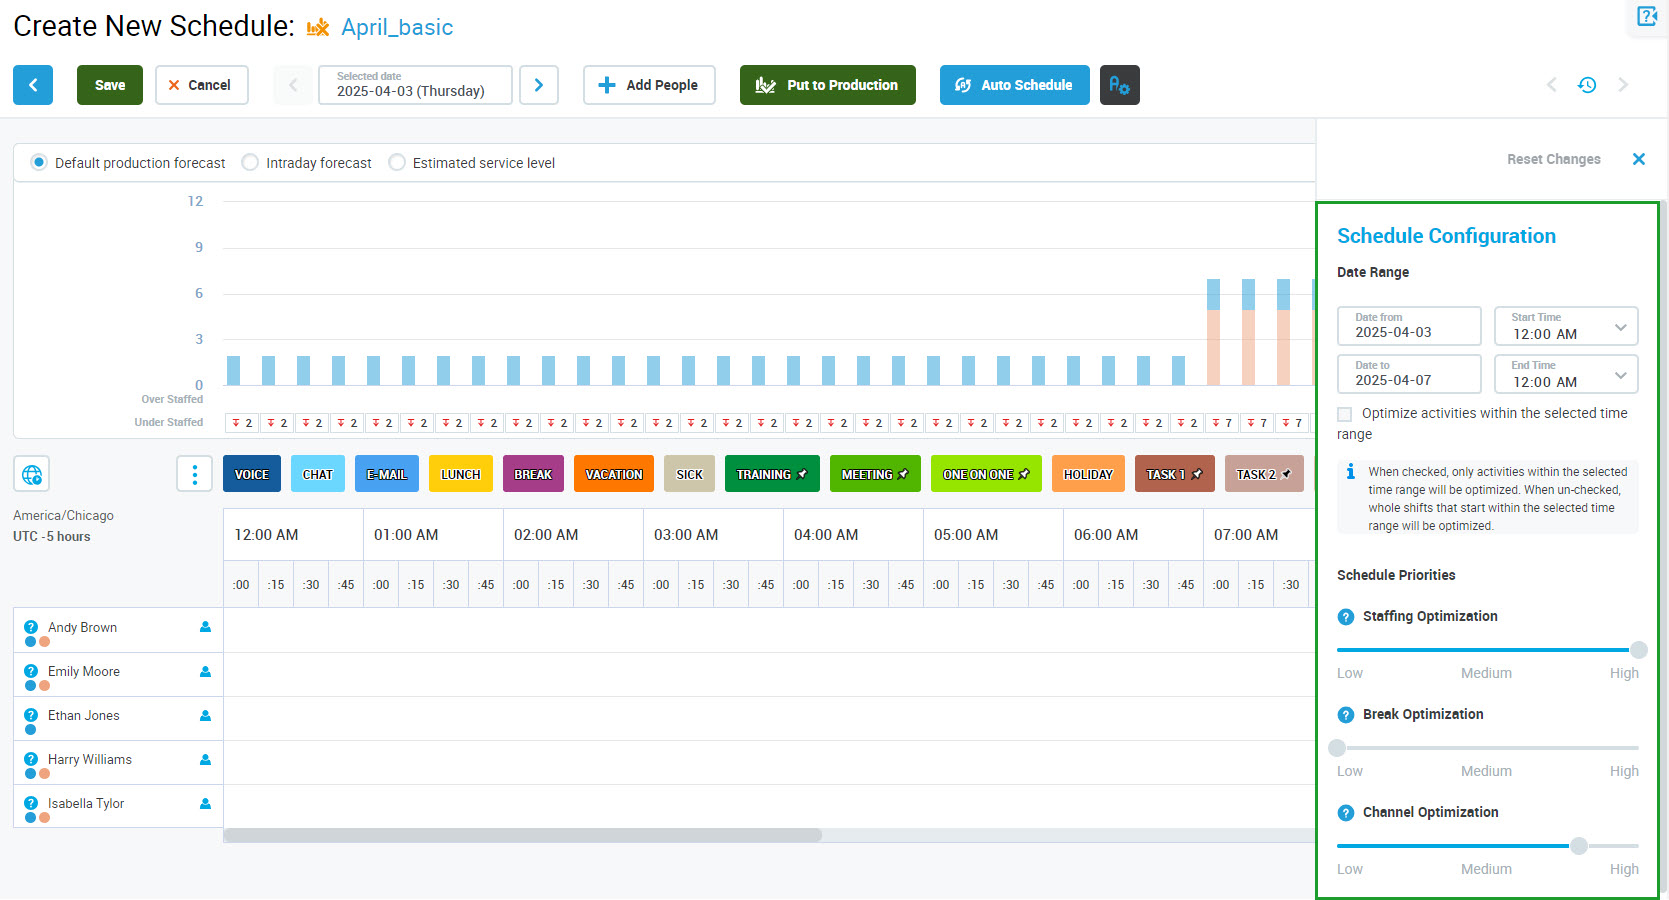This screenshot has height=900, width=1669.
Task: Click the Channel Optimization slider handle
Action: pyautogui.click(x=1578, y=846)
